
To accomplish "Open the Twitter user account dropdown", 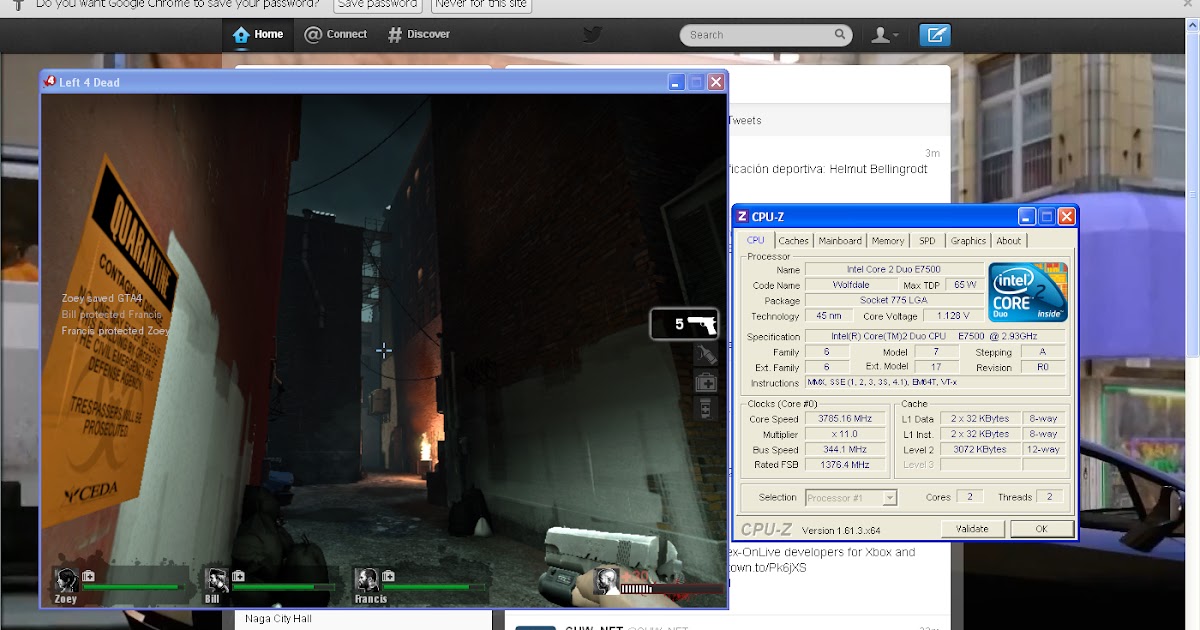I will (x=884, y=35).
